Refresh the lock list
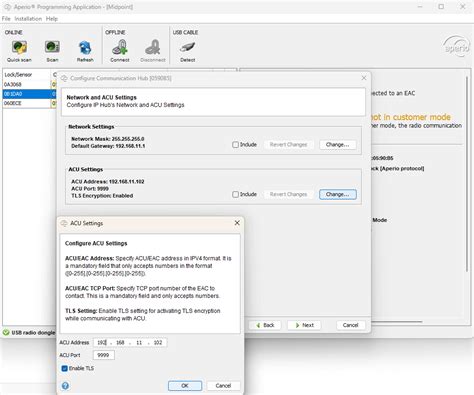 click(x=85, y=51)
